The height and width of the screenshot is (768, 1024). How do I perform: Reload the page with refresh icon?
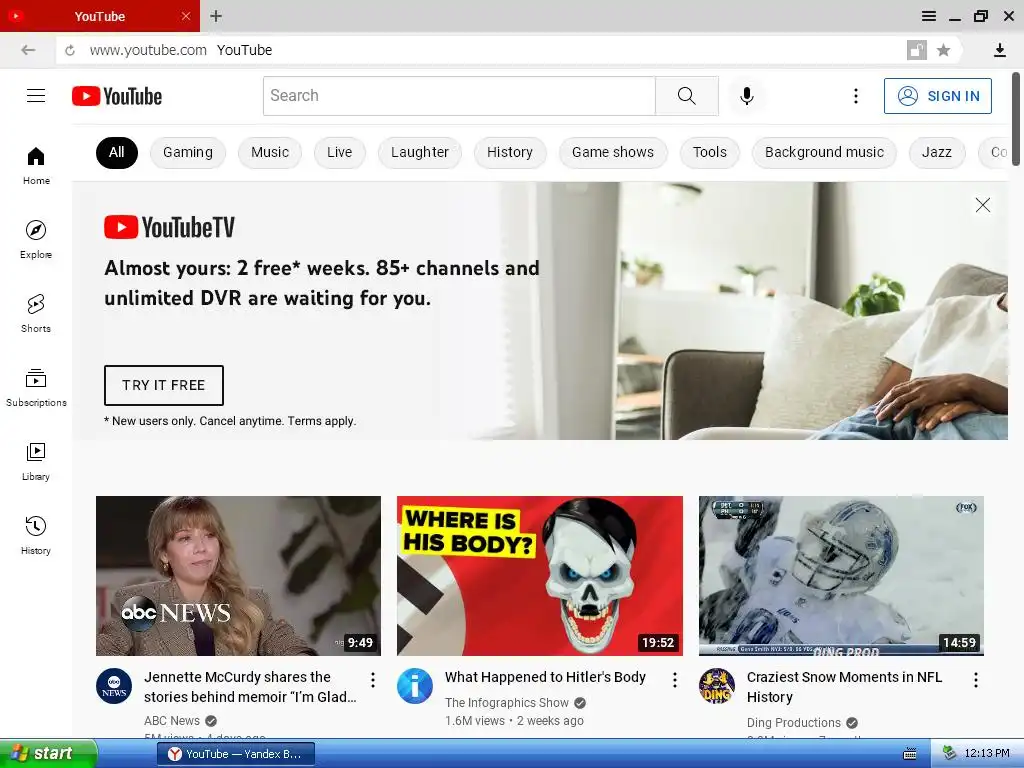(x=70, y=50)
